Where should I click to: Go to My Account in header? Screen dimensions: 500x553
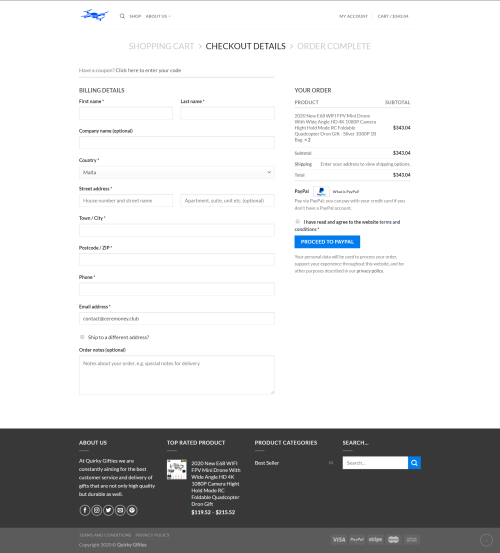[353, 16]
